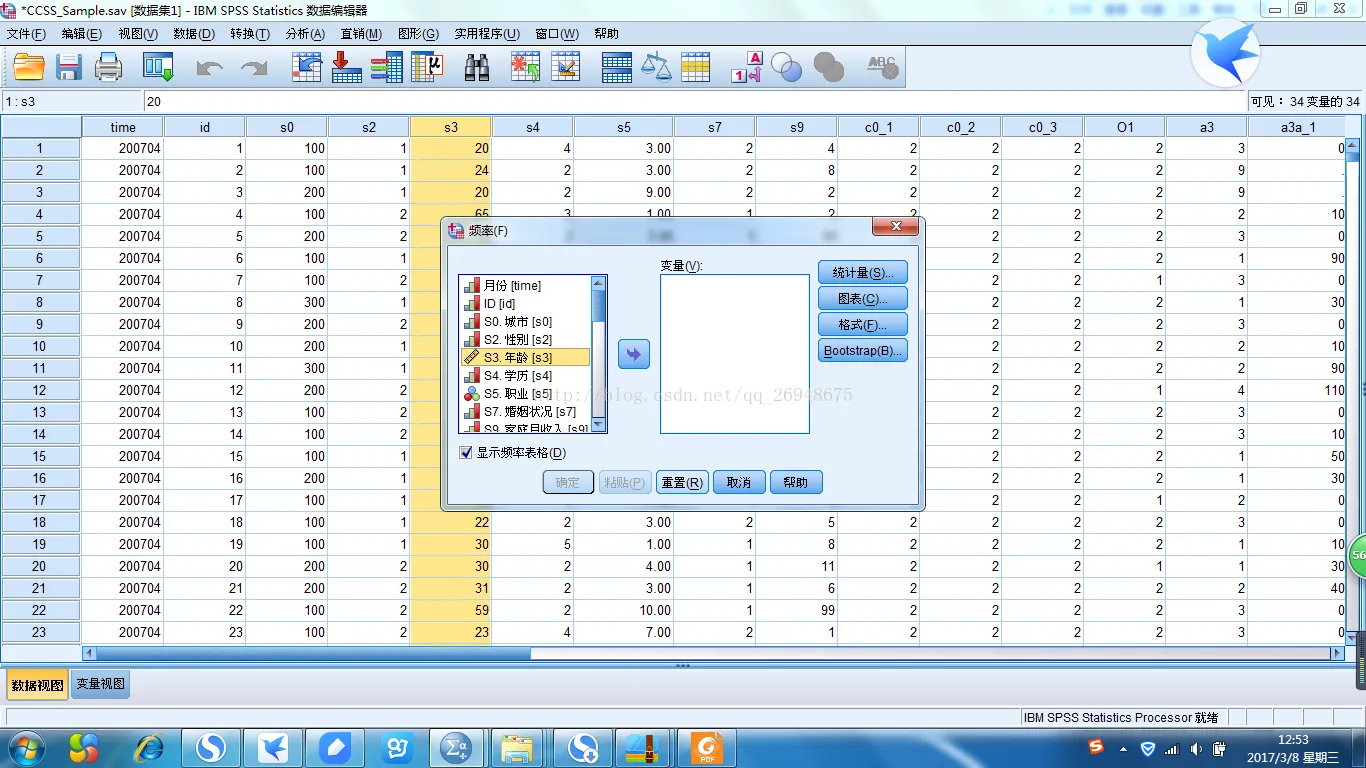The height and width of the screenshot is (768, 1366).
Task: Click the Value labels toolbar icon
Action: point(746,67)
